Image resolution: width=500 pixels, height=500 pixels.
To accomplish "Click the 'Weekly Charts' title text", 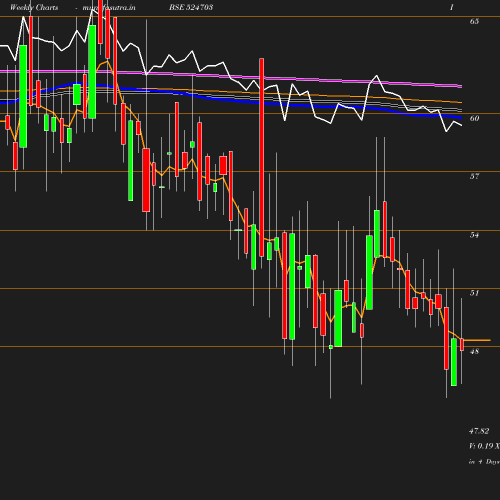I will (34, 7).
